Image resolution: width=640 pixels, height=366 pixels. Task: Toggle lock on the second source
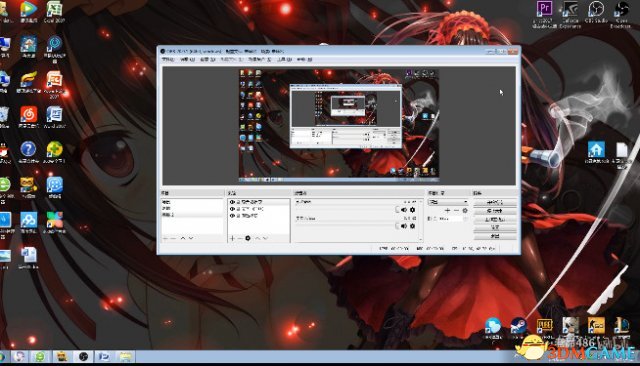(238, 209)
